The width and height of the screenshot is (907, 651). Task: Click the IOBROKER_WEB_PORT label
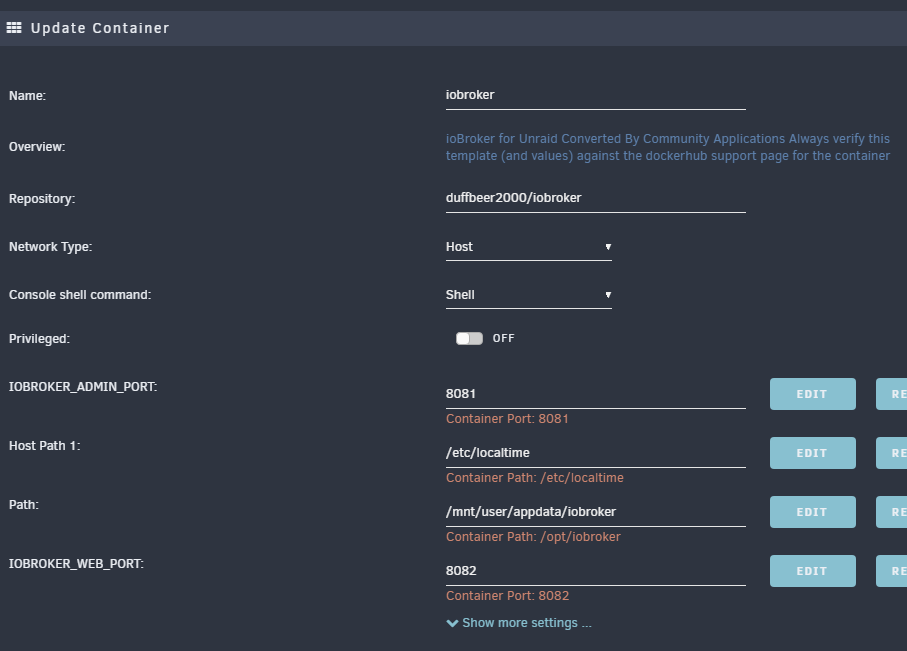point(76,564)
